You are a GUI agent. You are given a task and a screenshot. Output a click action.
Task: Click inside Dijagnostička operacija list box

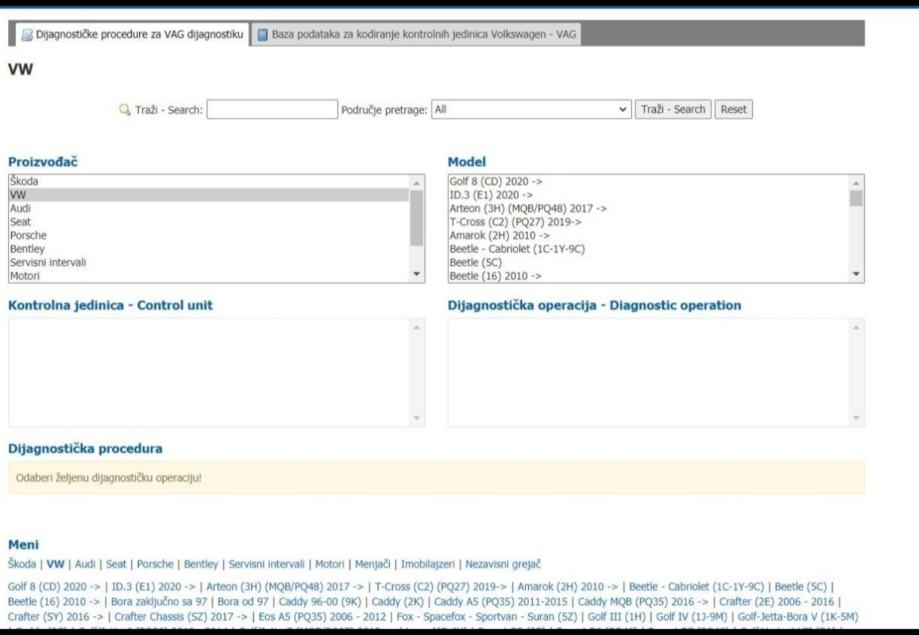pyautogui.click(x=656, y=372)
